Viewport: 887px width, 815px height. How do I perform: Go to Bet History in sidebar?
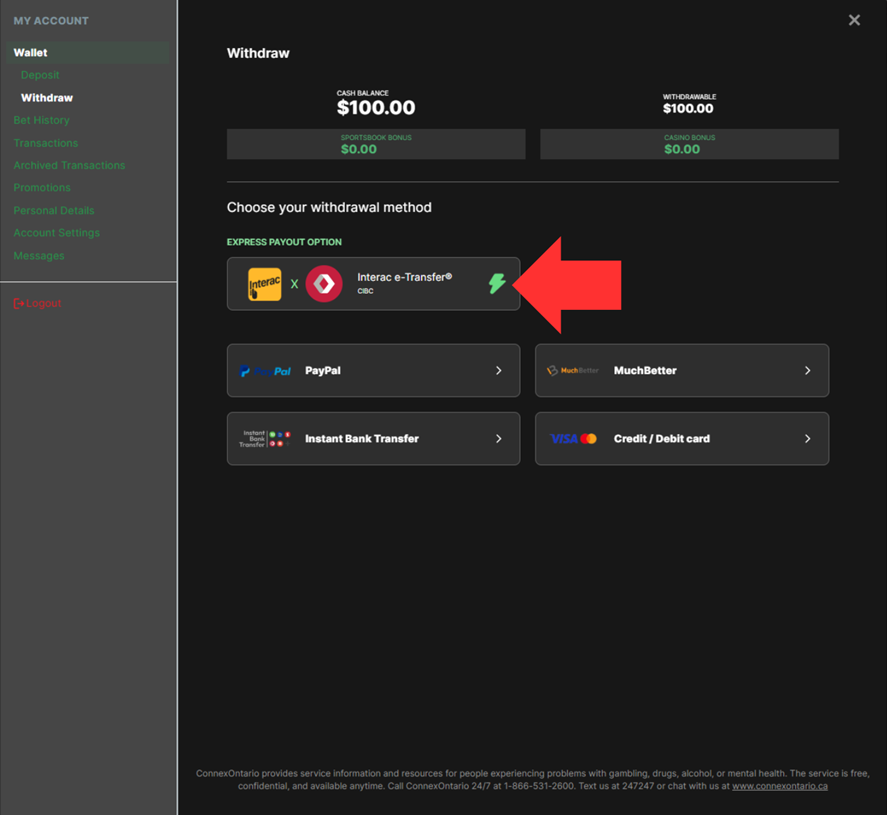pos(41,120)
